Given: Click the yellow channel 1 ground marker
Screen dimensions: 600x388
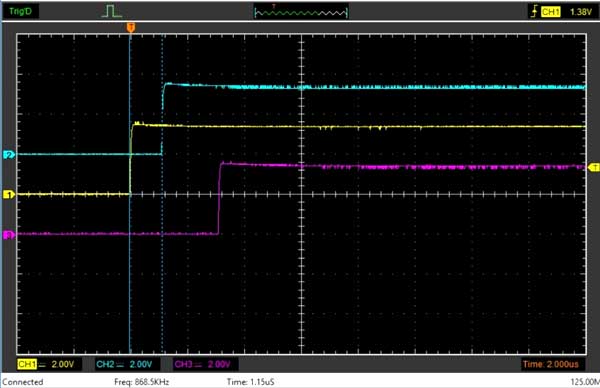Looking at the screenshot, I should pos(8,195).
